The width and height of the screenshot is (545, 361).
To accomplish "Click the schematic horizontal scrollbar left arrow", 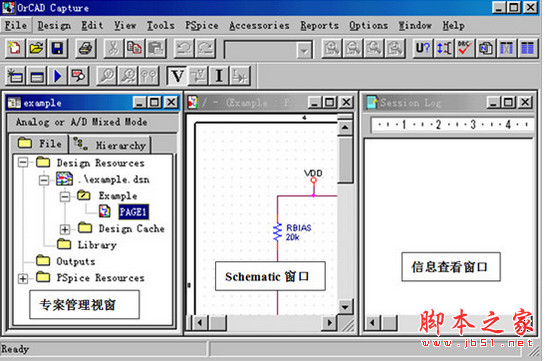I will click(200, 323).
